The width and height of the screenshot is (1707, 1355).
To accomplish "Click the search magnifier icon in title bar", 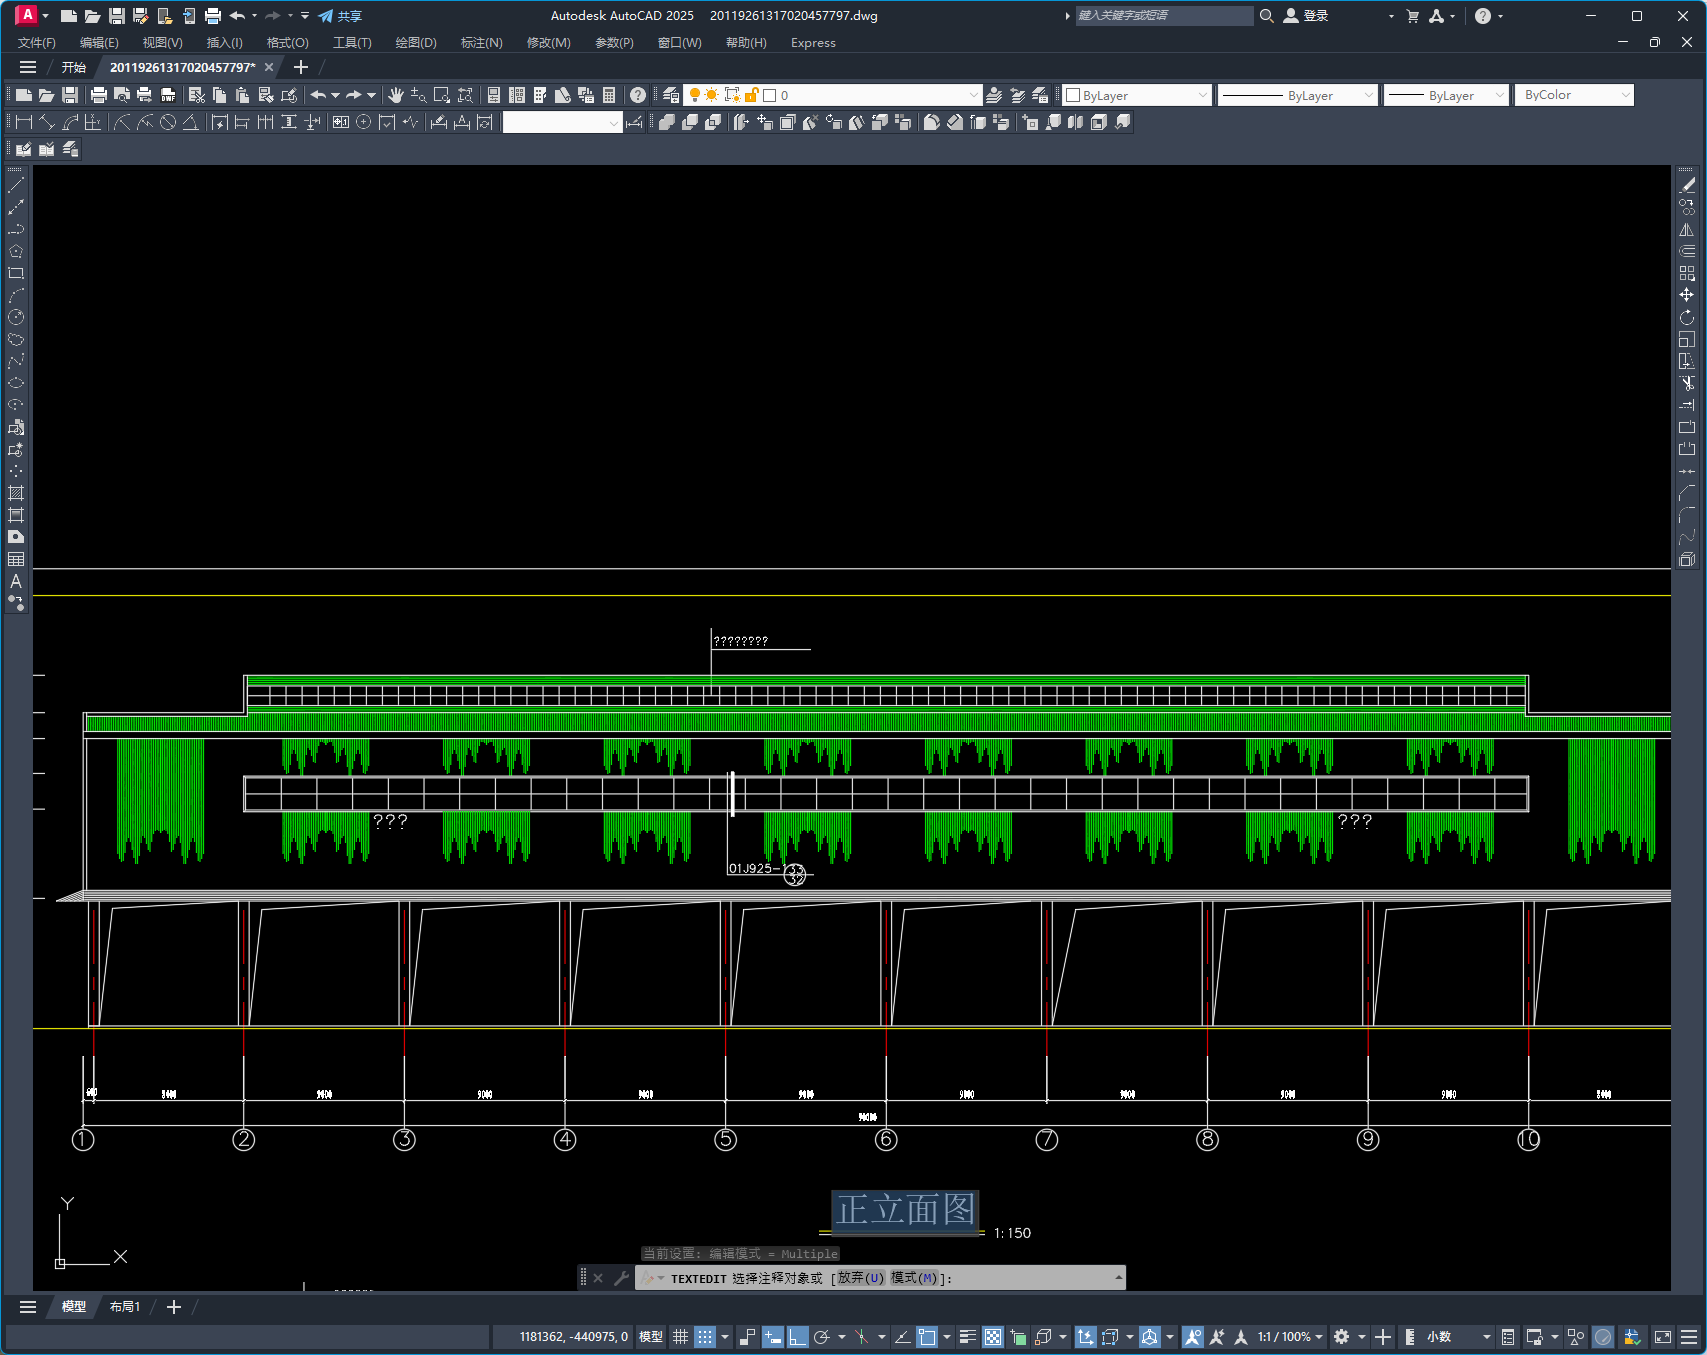I will 1266,16.
